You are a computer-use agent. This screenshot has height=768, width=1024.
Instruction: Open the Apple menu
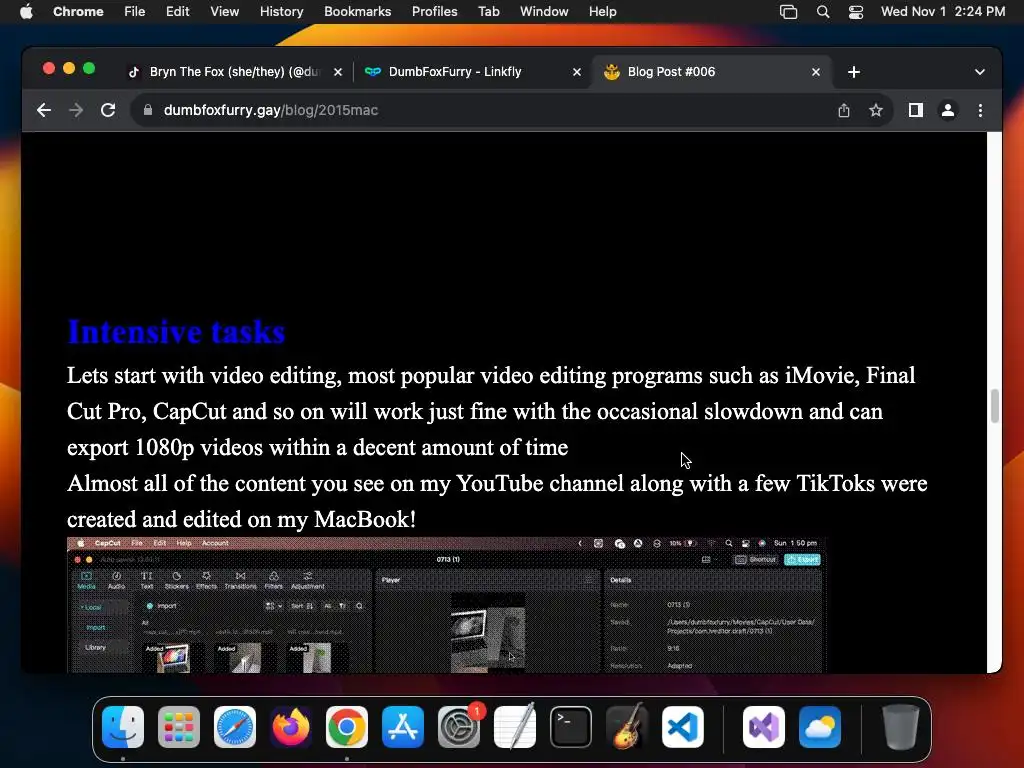26,12
